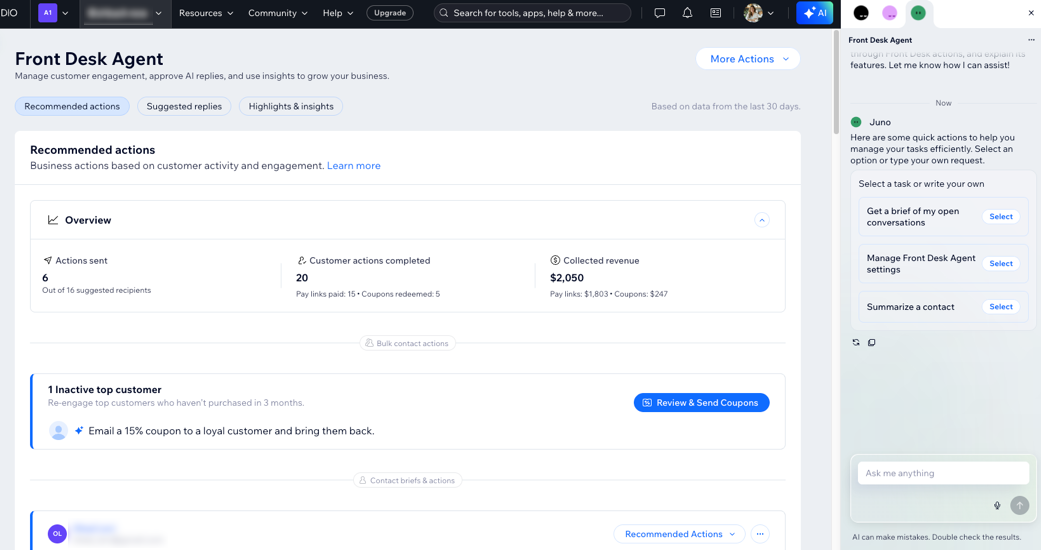Select 'Summarize a contact'
The height and width of the screenshot is (550, 1041).
click(x=1001, y=307)
